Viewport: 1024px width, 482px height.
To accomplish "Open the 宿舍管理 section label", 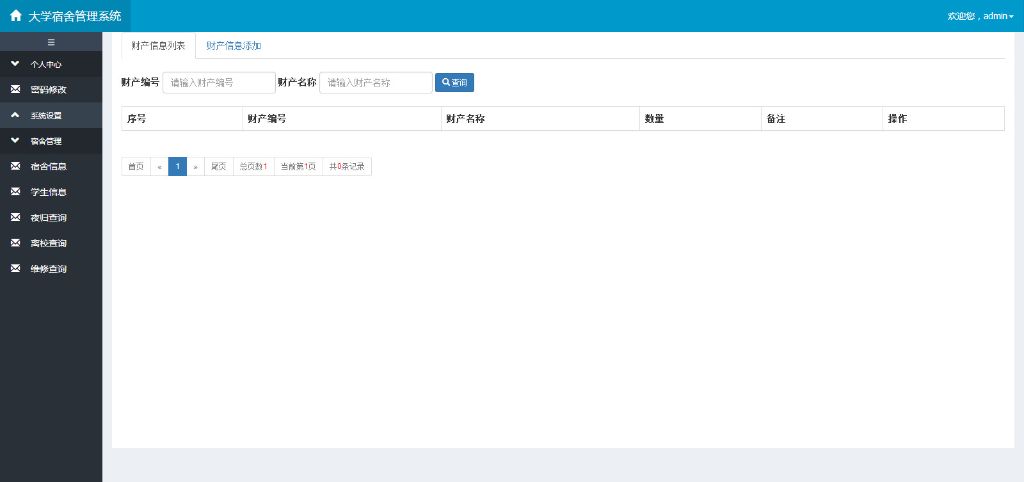I will pyautogui.click(x=46, y=141).
